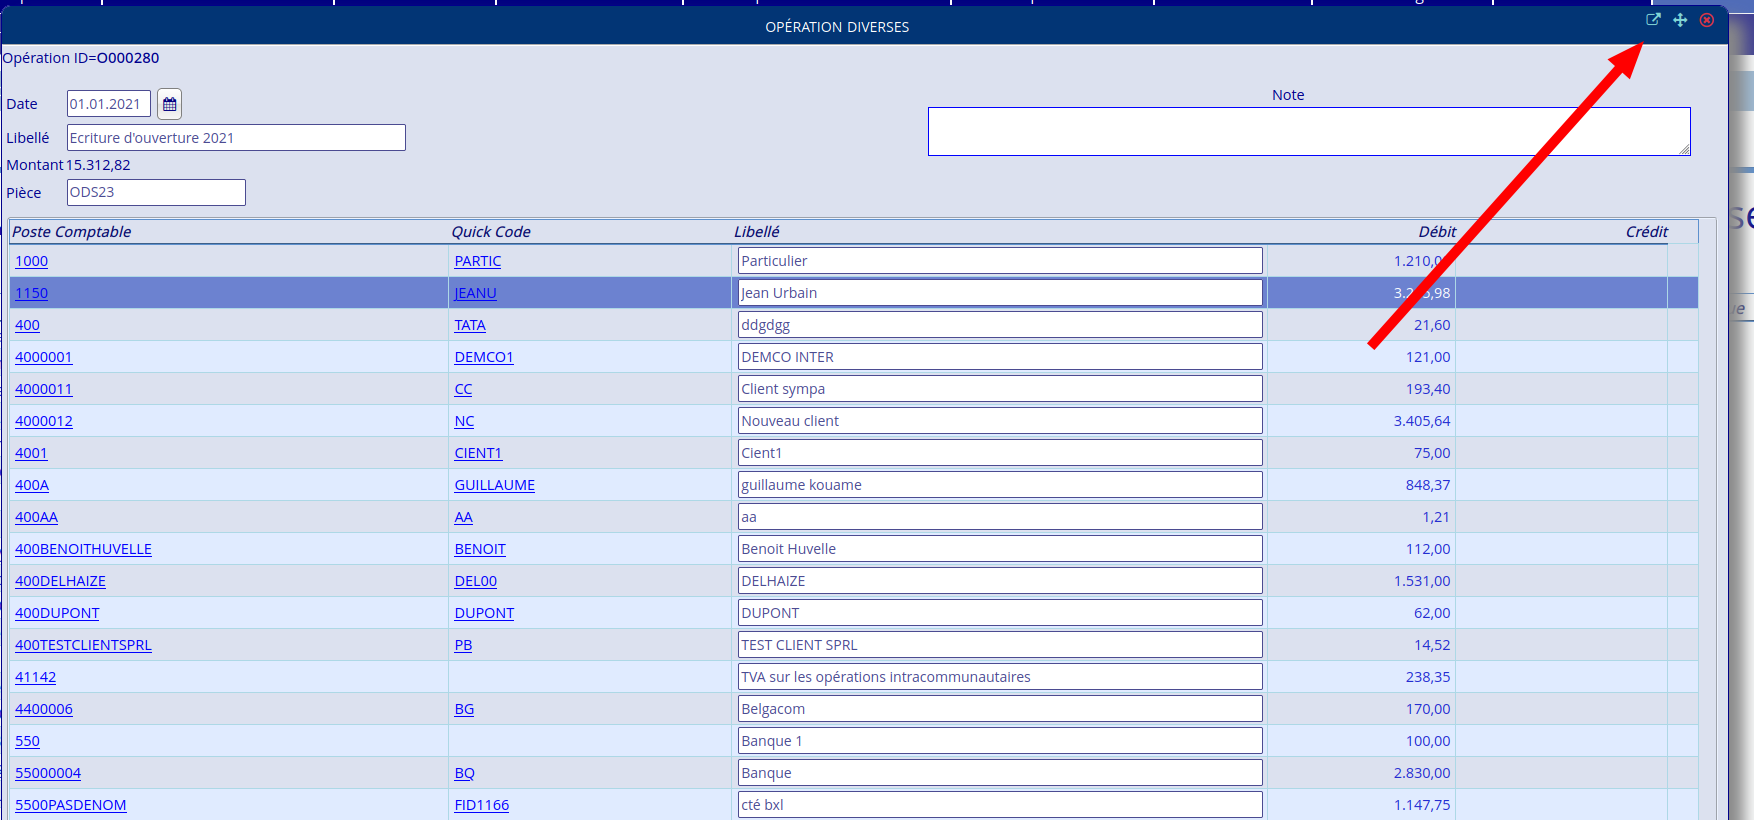This screenshot has width=1754, height=820.
Task: Click the move dialog cross-arrows icon
Action: (1680, 20)
